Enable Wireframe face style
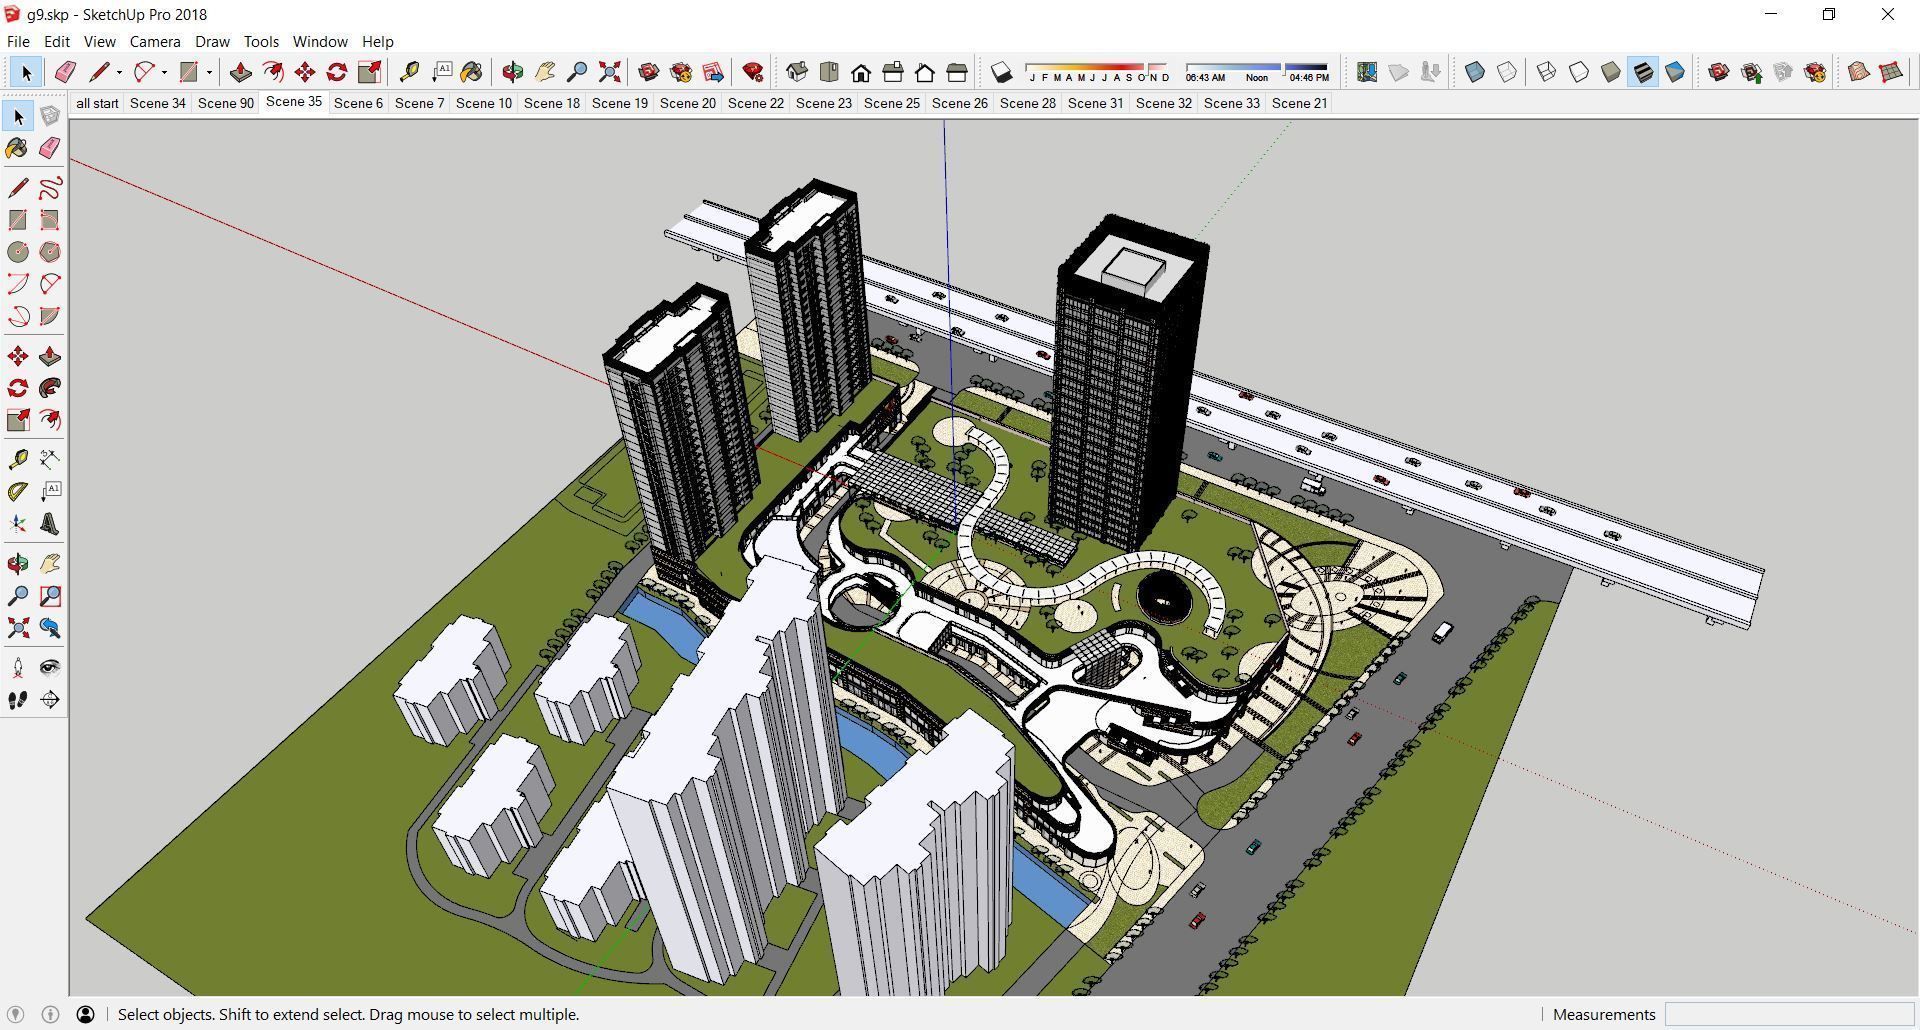Viewport: 1920px width, 1030px height. coord(1547,72)
